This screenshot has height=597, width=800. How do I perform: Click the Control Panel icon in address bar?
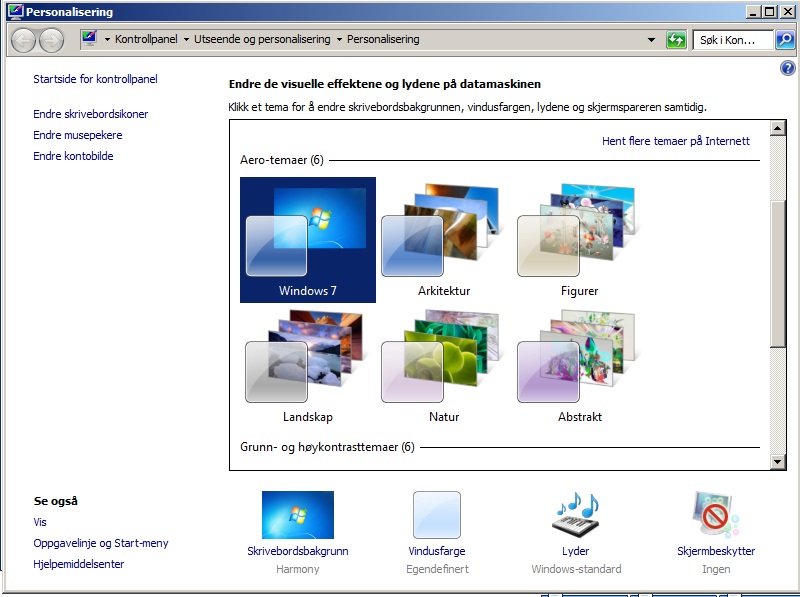coord(89,39)
